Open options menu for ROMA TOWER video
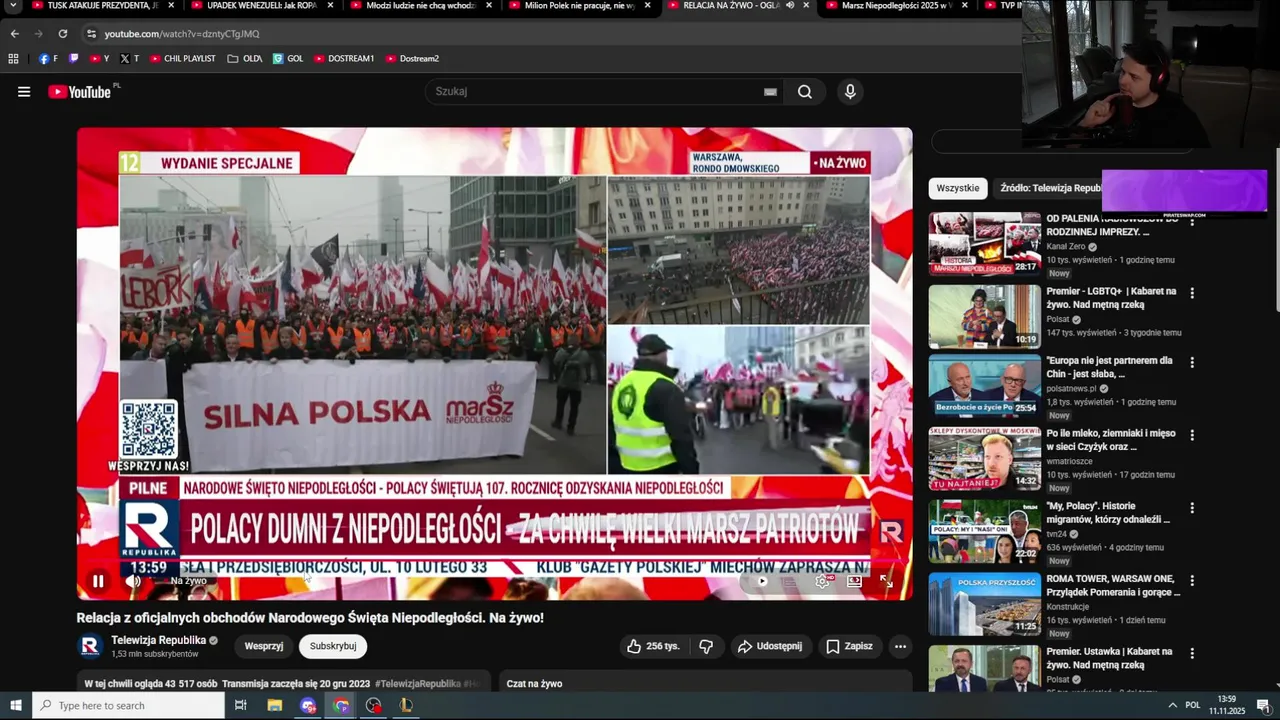 tap(1192, 580)
